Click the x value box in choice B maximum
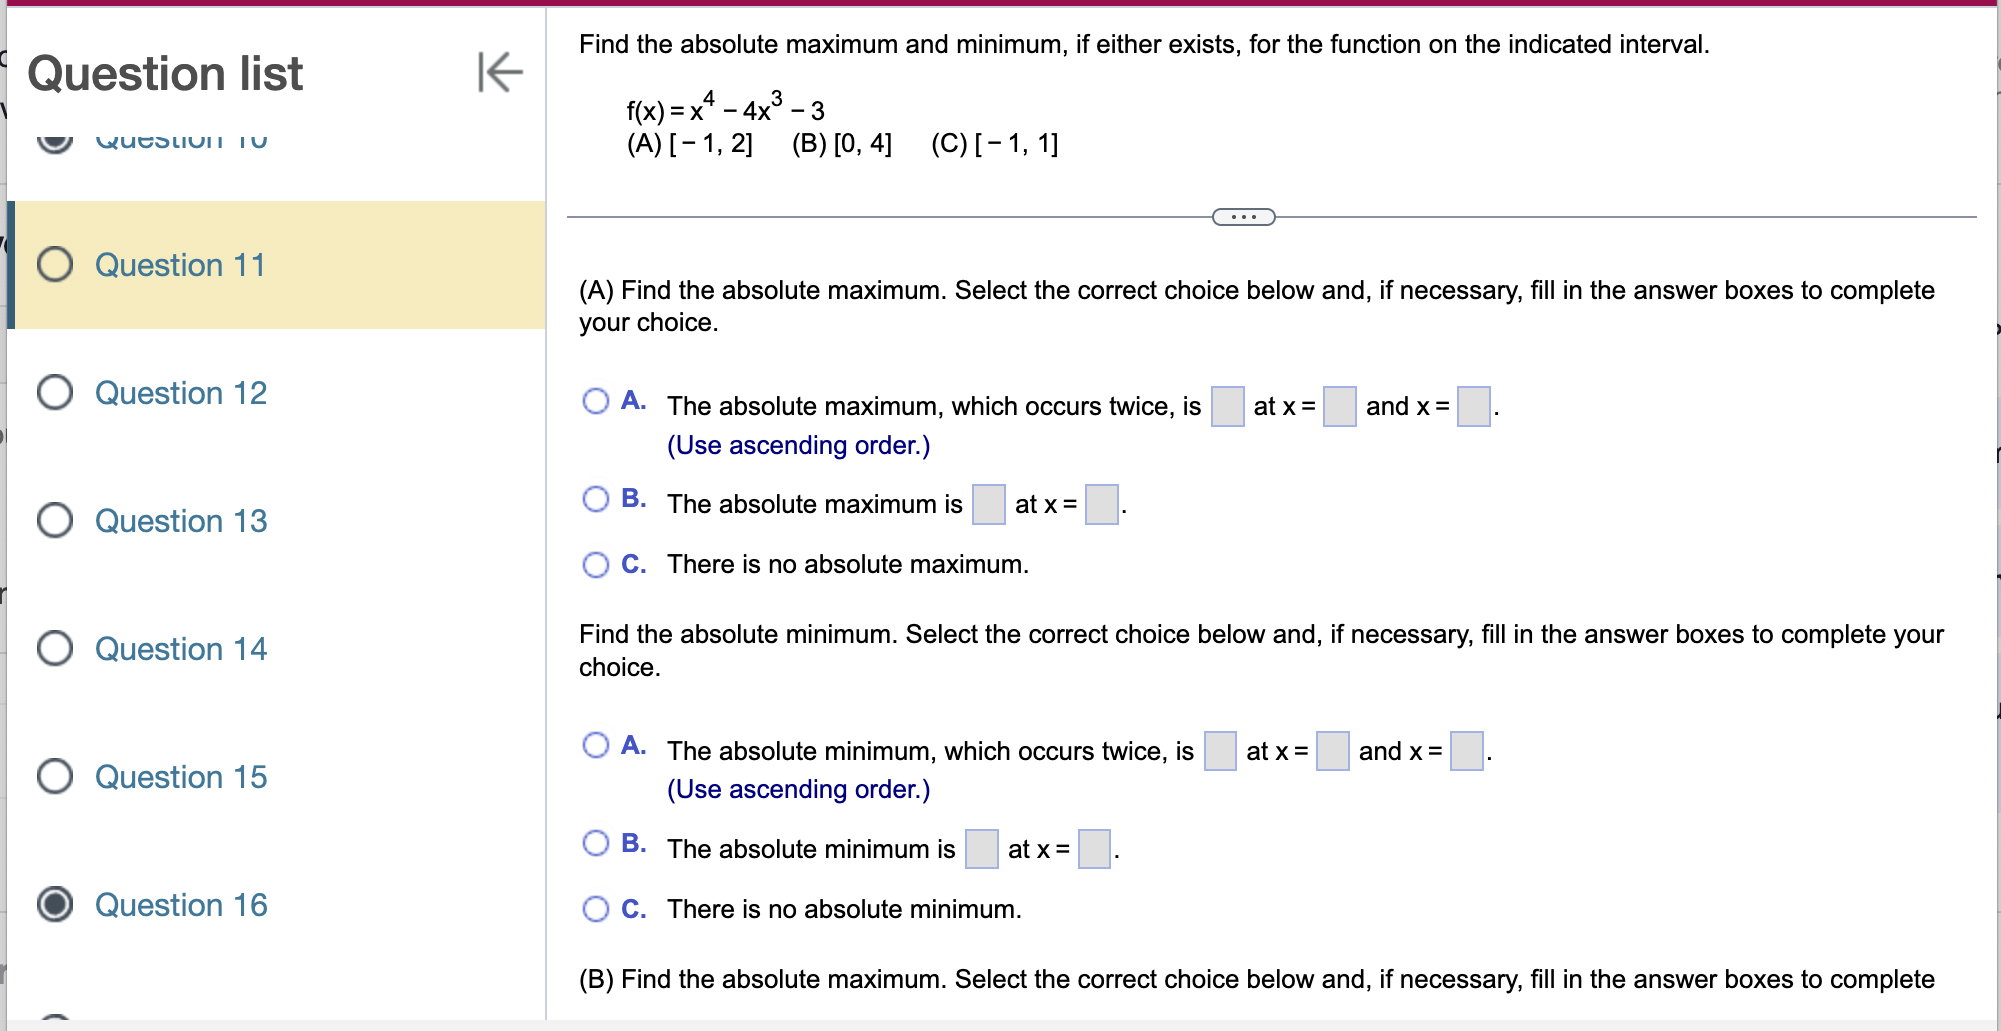 1101,505
